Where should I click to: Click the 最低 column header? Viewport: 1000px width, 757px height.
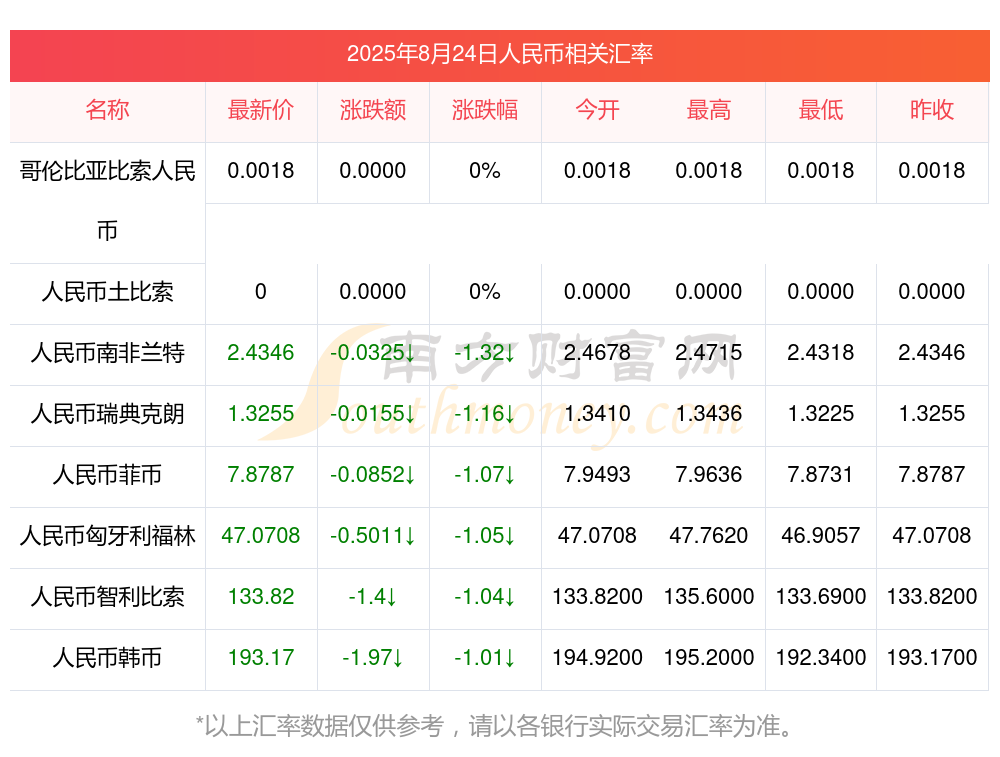pos(821,110)
